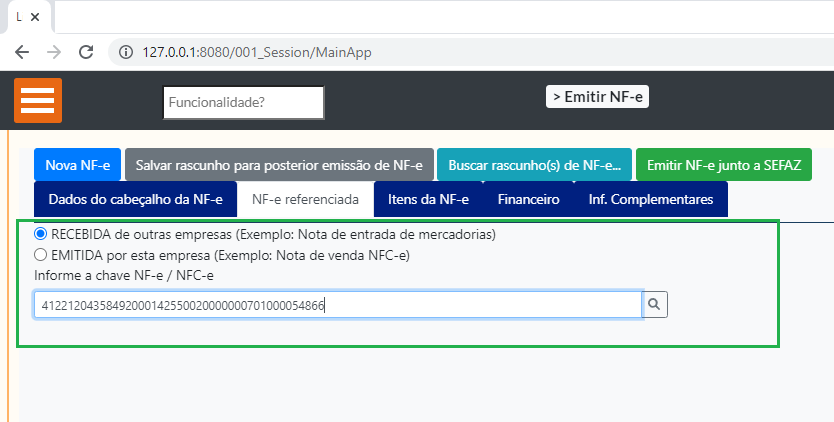Screen dimensions: 834x422
Task: Open the NF-e referenciada tab
Action: [305, 199]
